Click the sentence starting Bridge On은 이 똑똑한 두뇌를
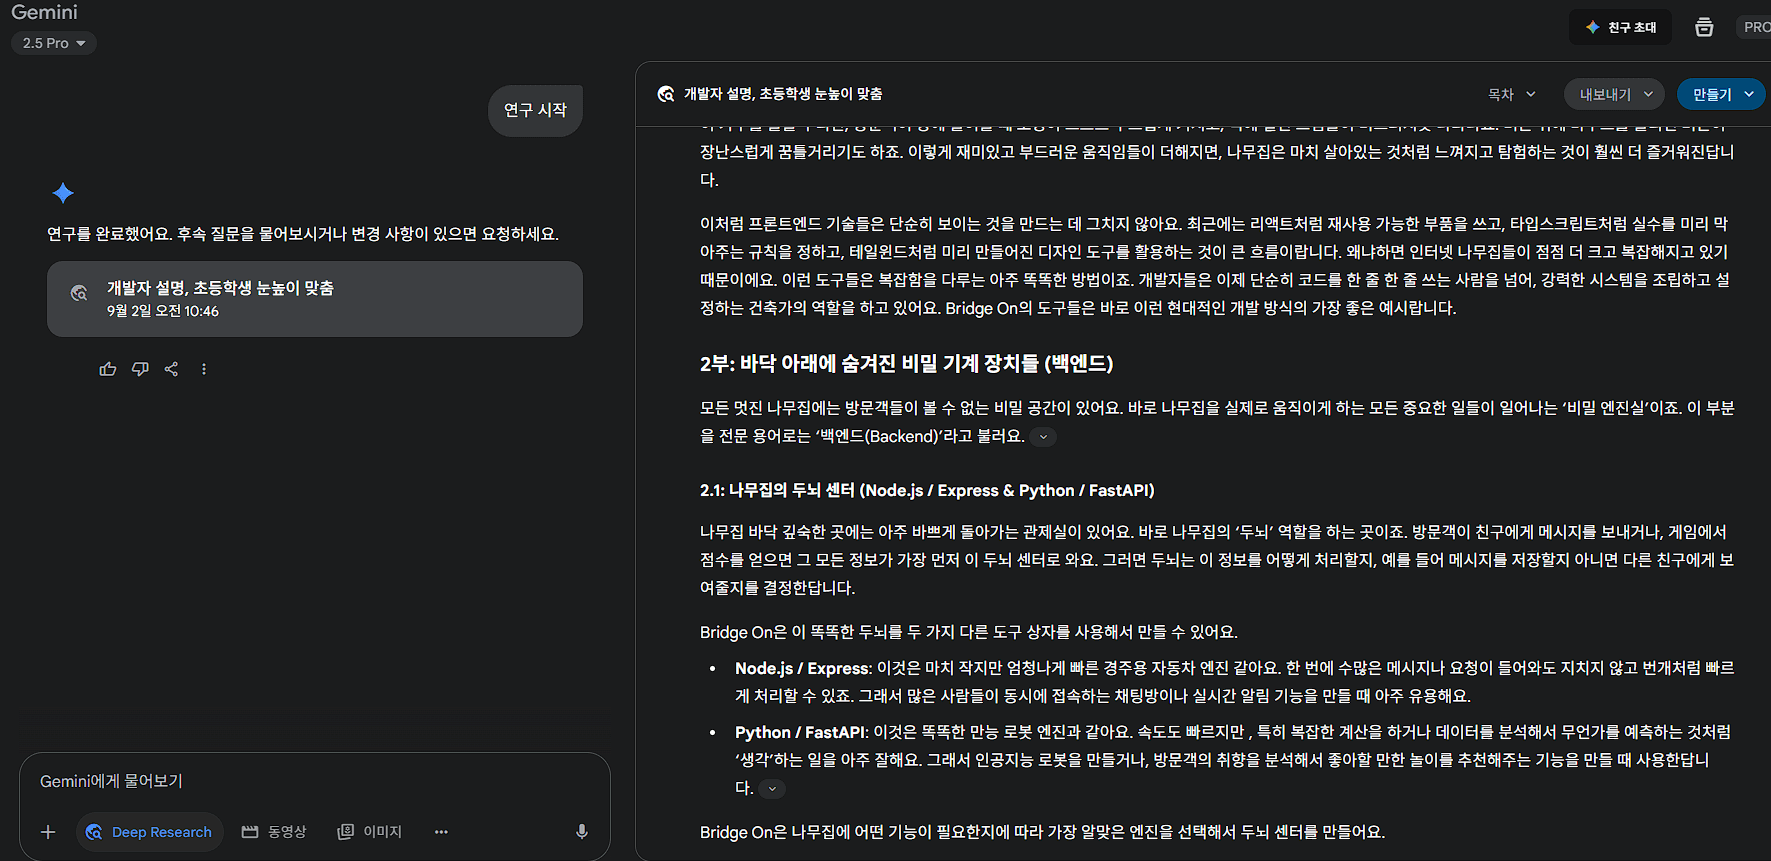This screenshot has height=861, width=1771. coord(969,632)
